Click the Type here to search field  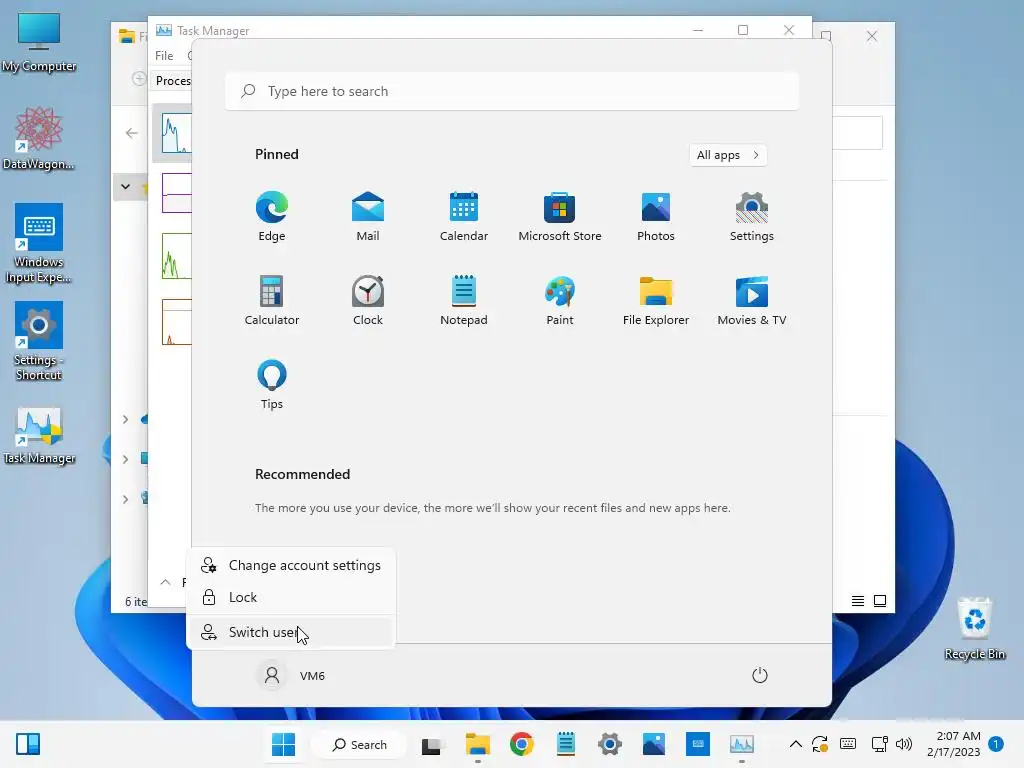512,91
